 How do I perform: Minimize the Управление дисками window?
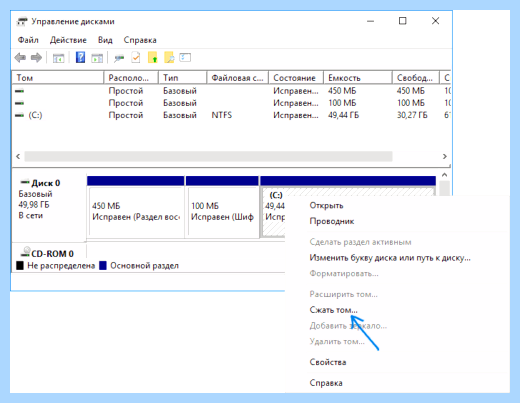(x=370, y=21)
